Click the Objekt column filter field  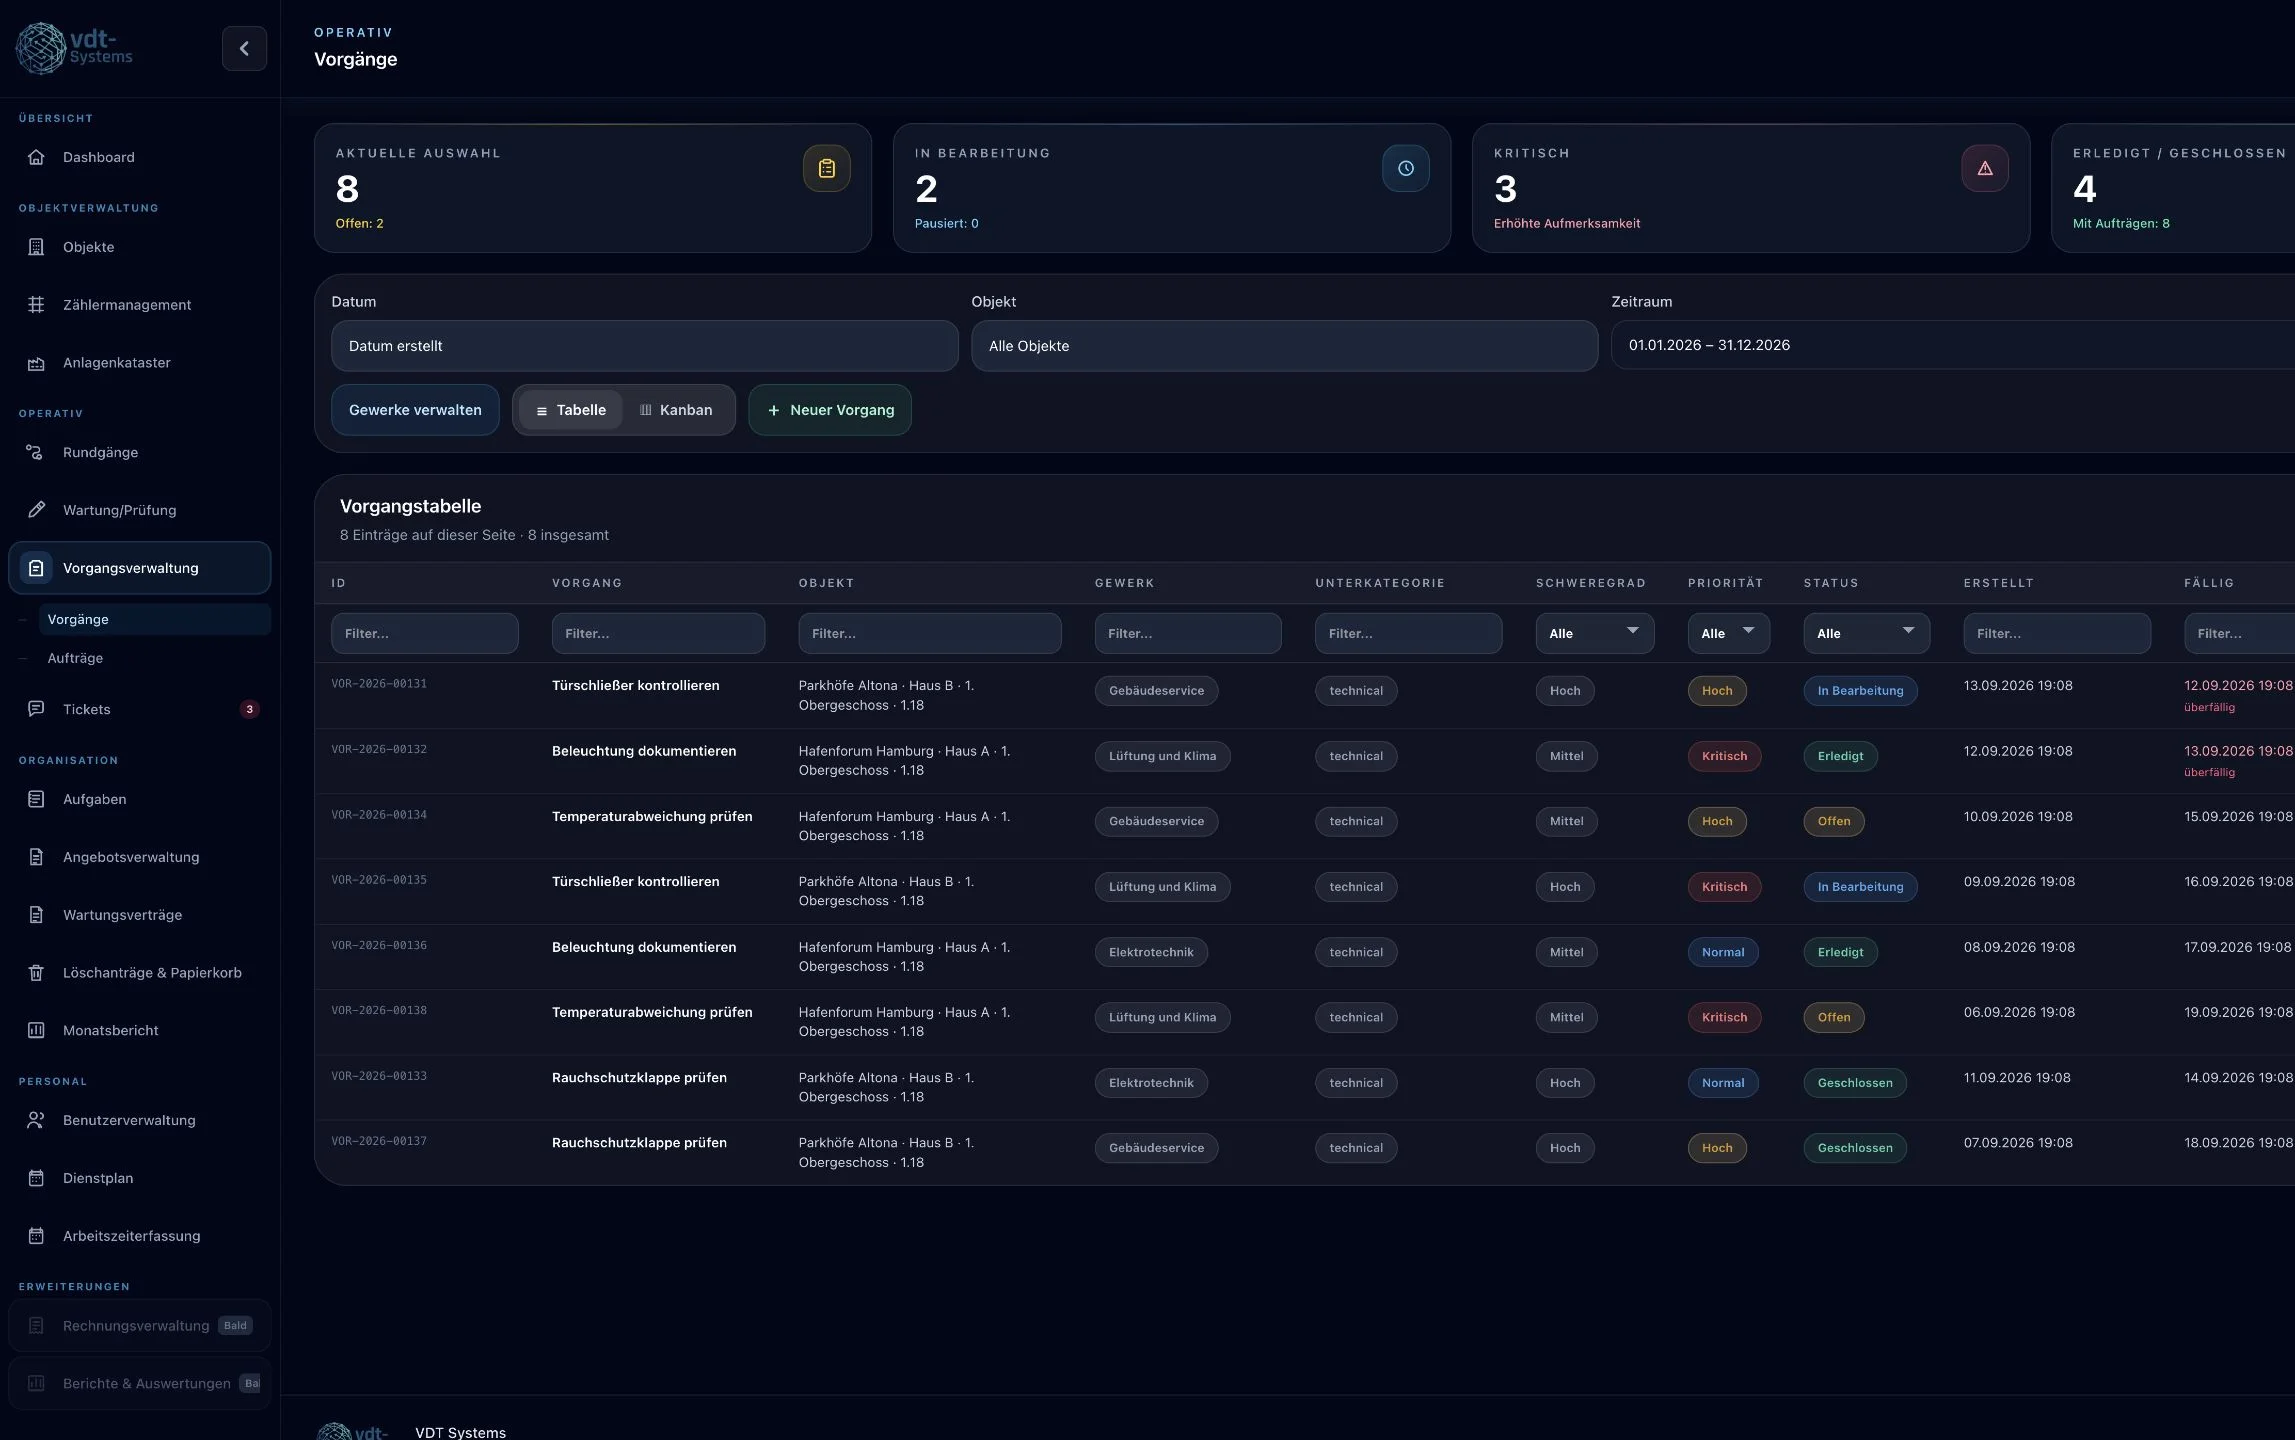(x=929, y=633)
